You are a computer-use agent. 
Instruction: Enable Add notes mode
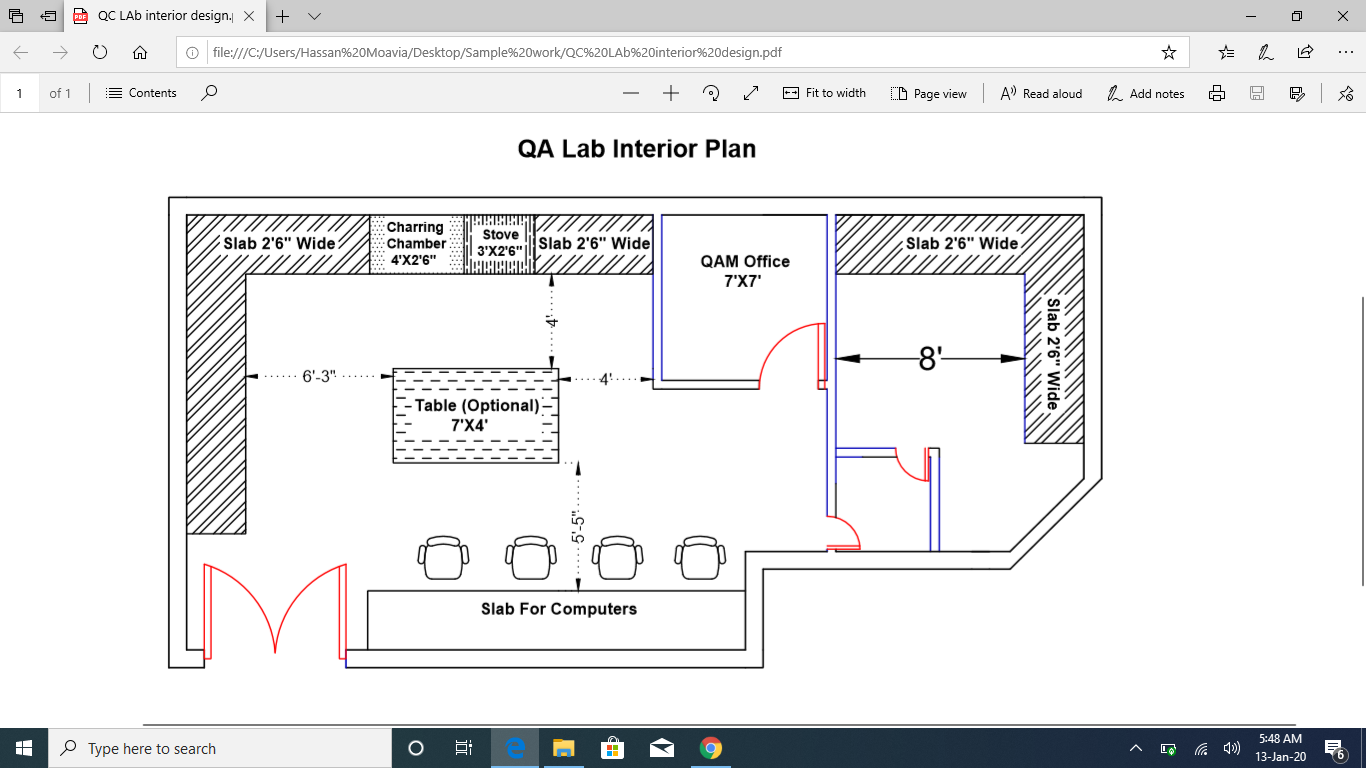(1146, 93)
